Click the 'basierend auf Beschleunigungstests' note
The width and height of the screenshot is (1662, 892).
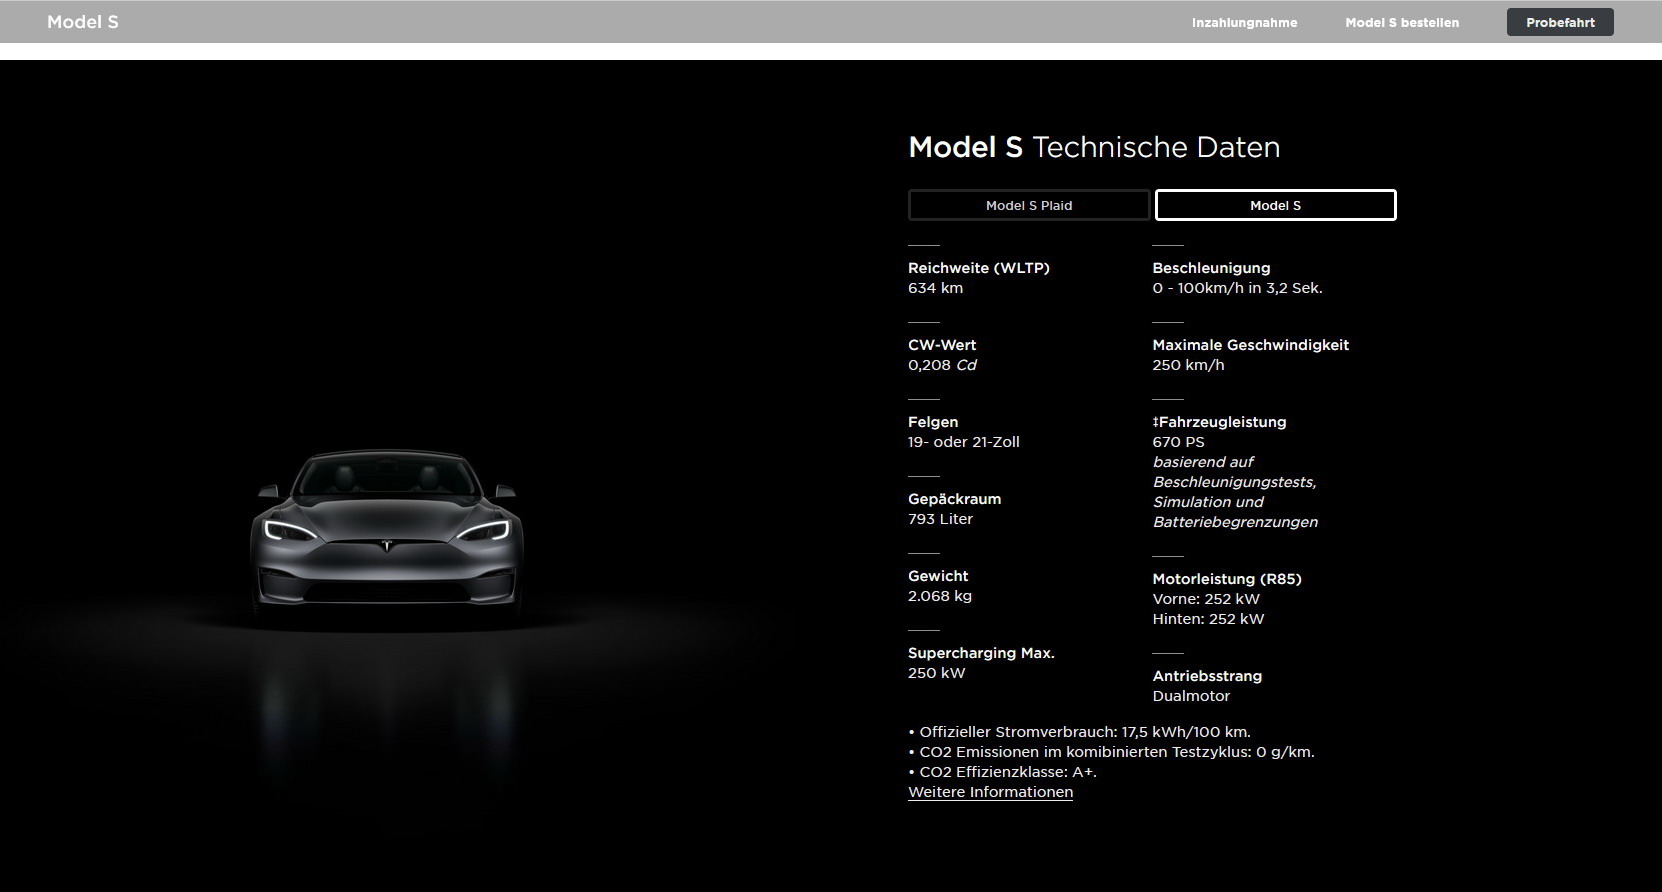coord(1235,492)
